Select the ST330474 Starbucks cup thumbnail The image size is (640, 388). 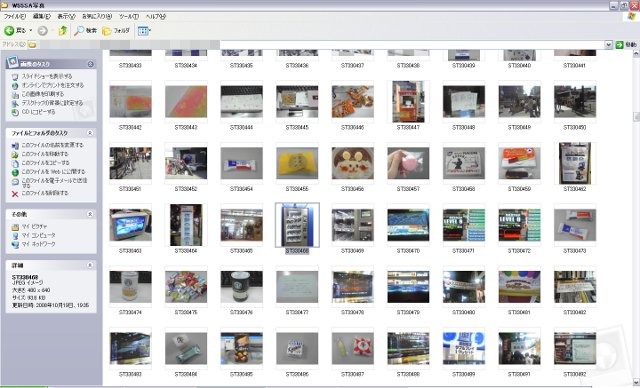click(130, 286)
